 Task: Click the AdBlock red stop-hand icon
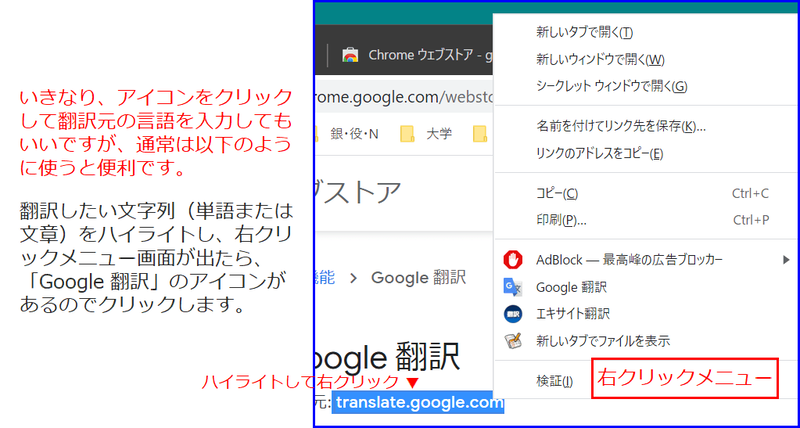click(512, 260)
